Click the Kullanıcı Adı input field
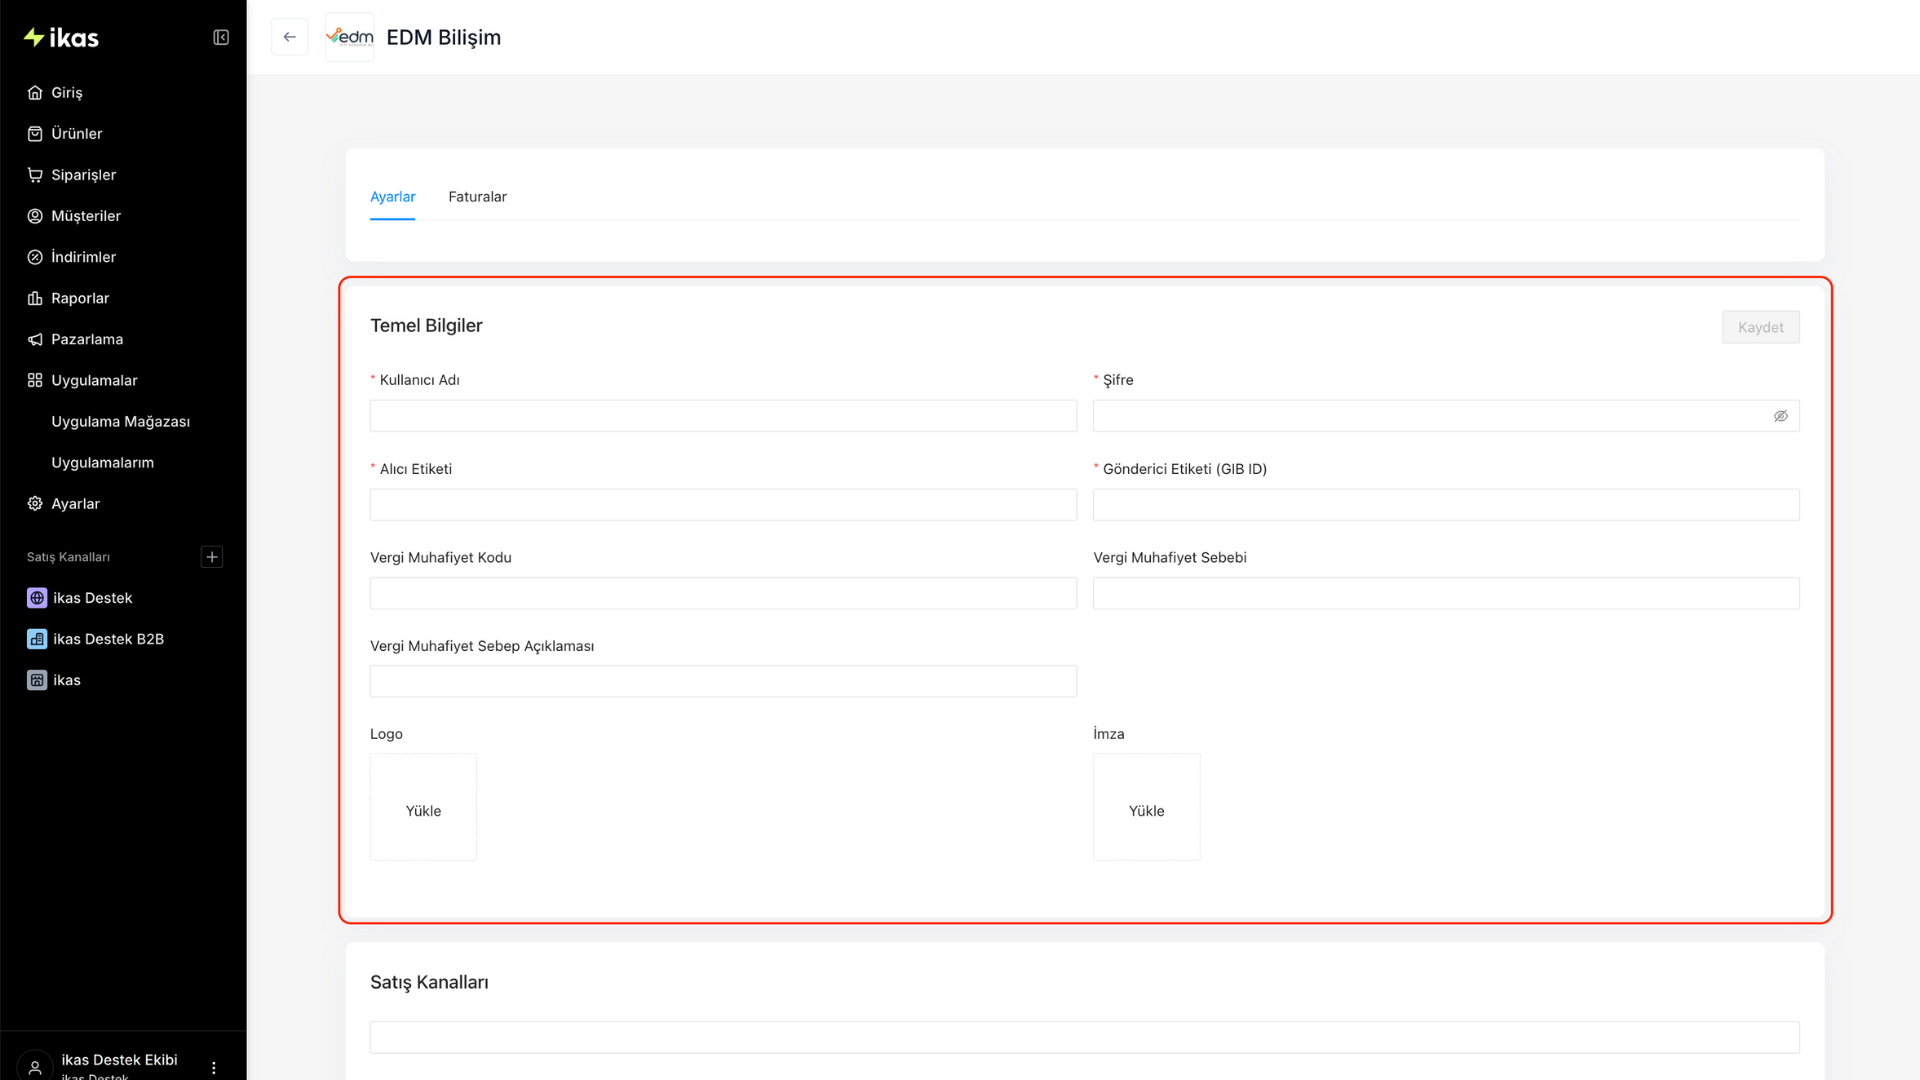 pos(723,416)
